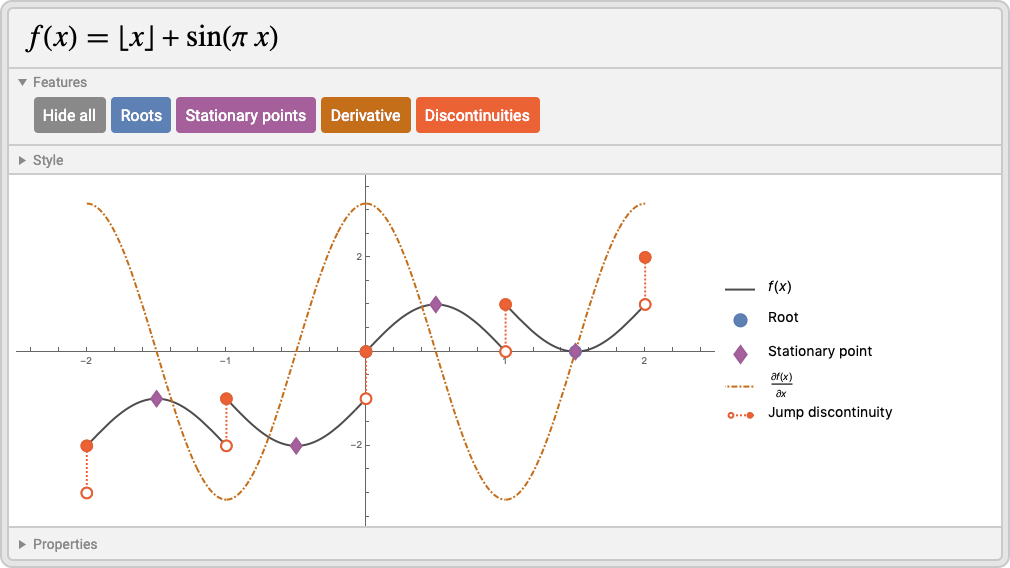Toggle the Derivative feature overlay
This screenshot has height=568, width=1010.
tap(365, 115)
